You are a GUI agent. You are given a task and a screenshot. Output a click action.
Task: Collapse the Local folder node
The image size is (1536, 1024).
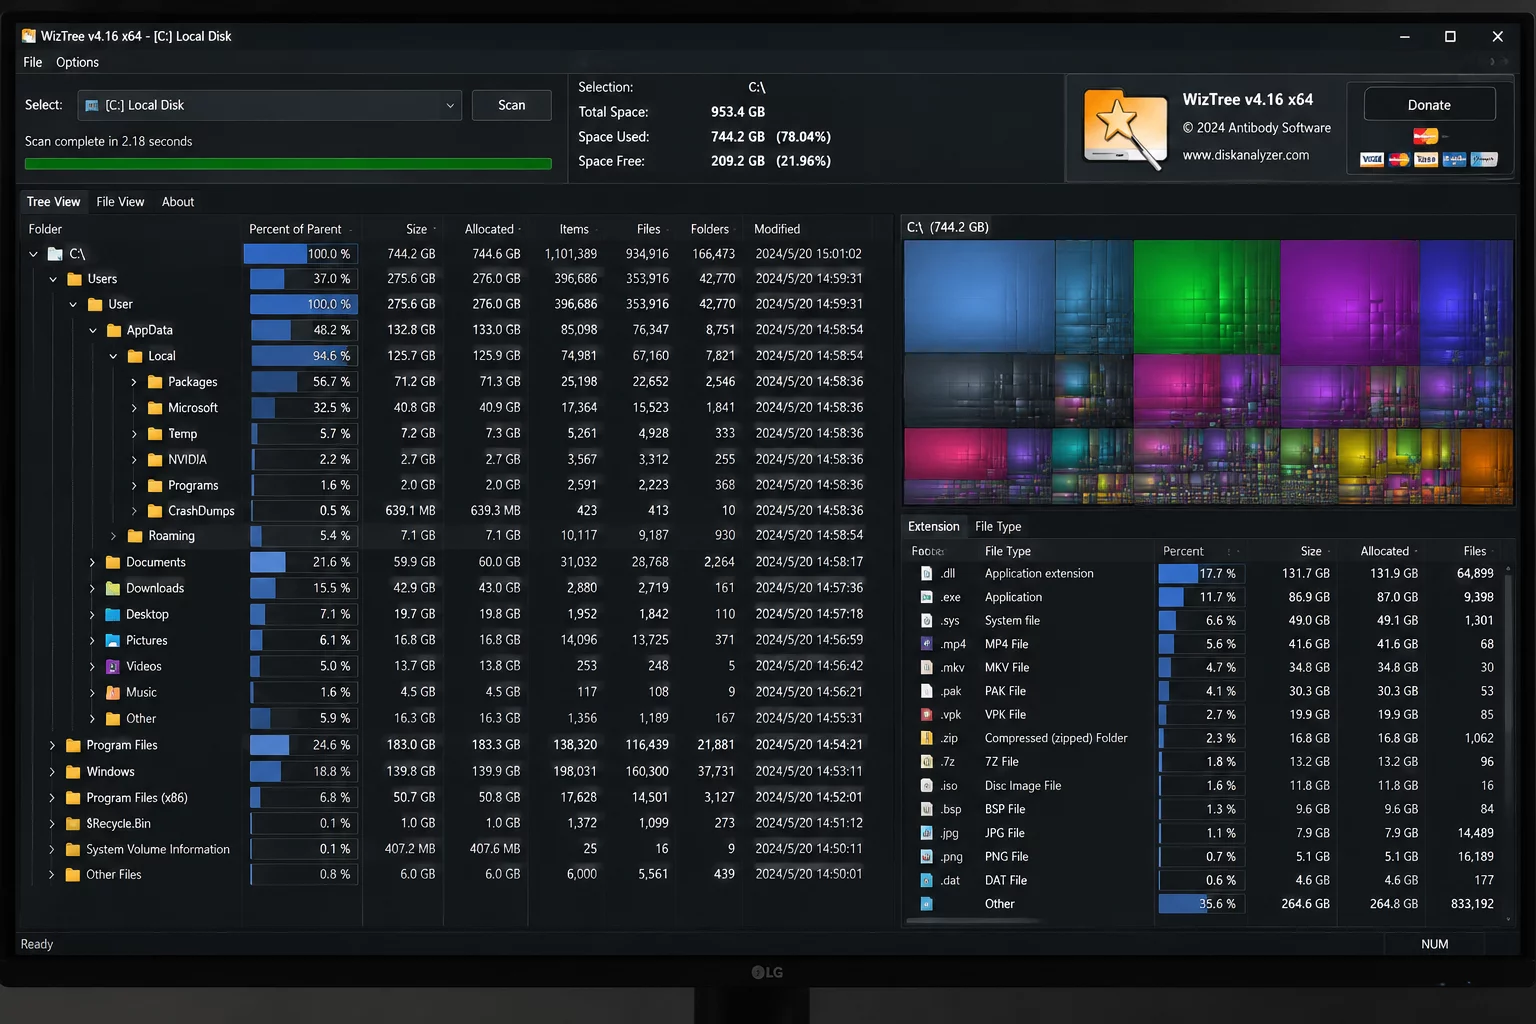tap(113, 356)
